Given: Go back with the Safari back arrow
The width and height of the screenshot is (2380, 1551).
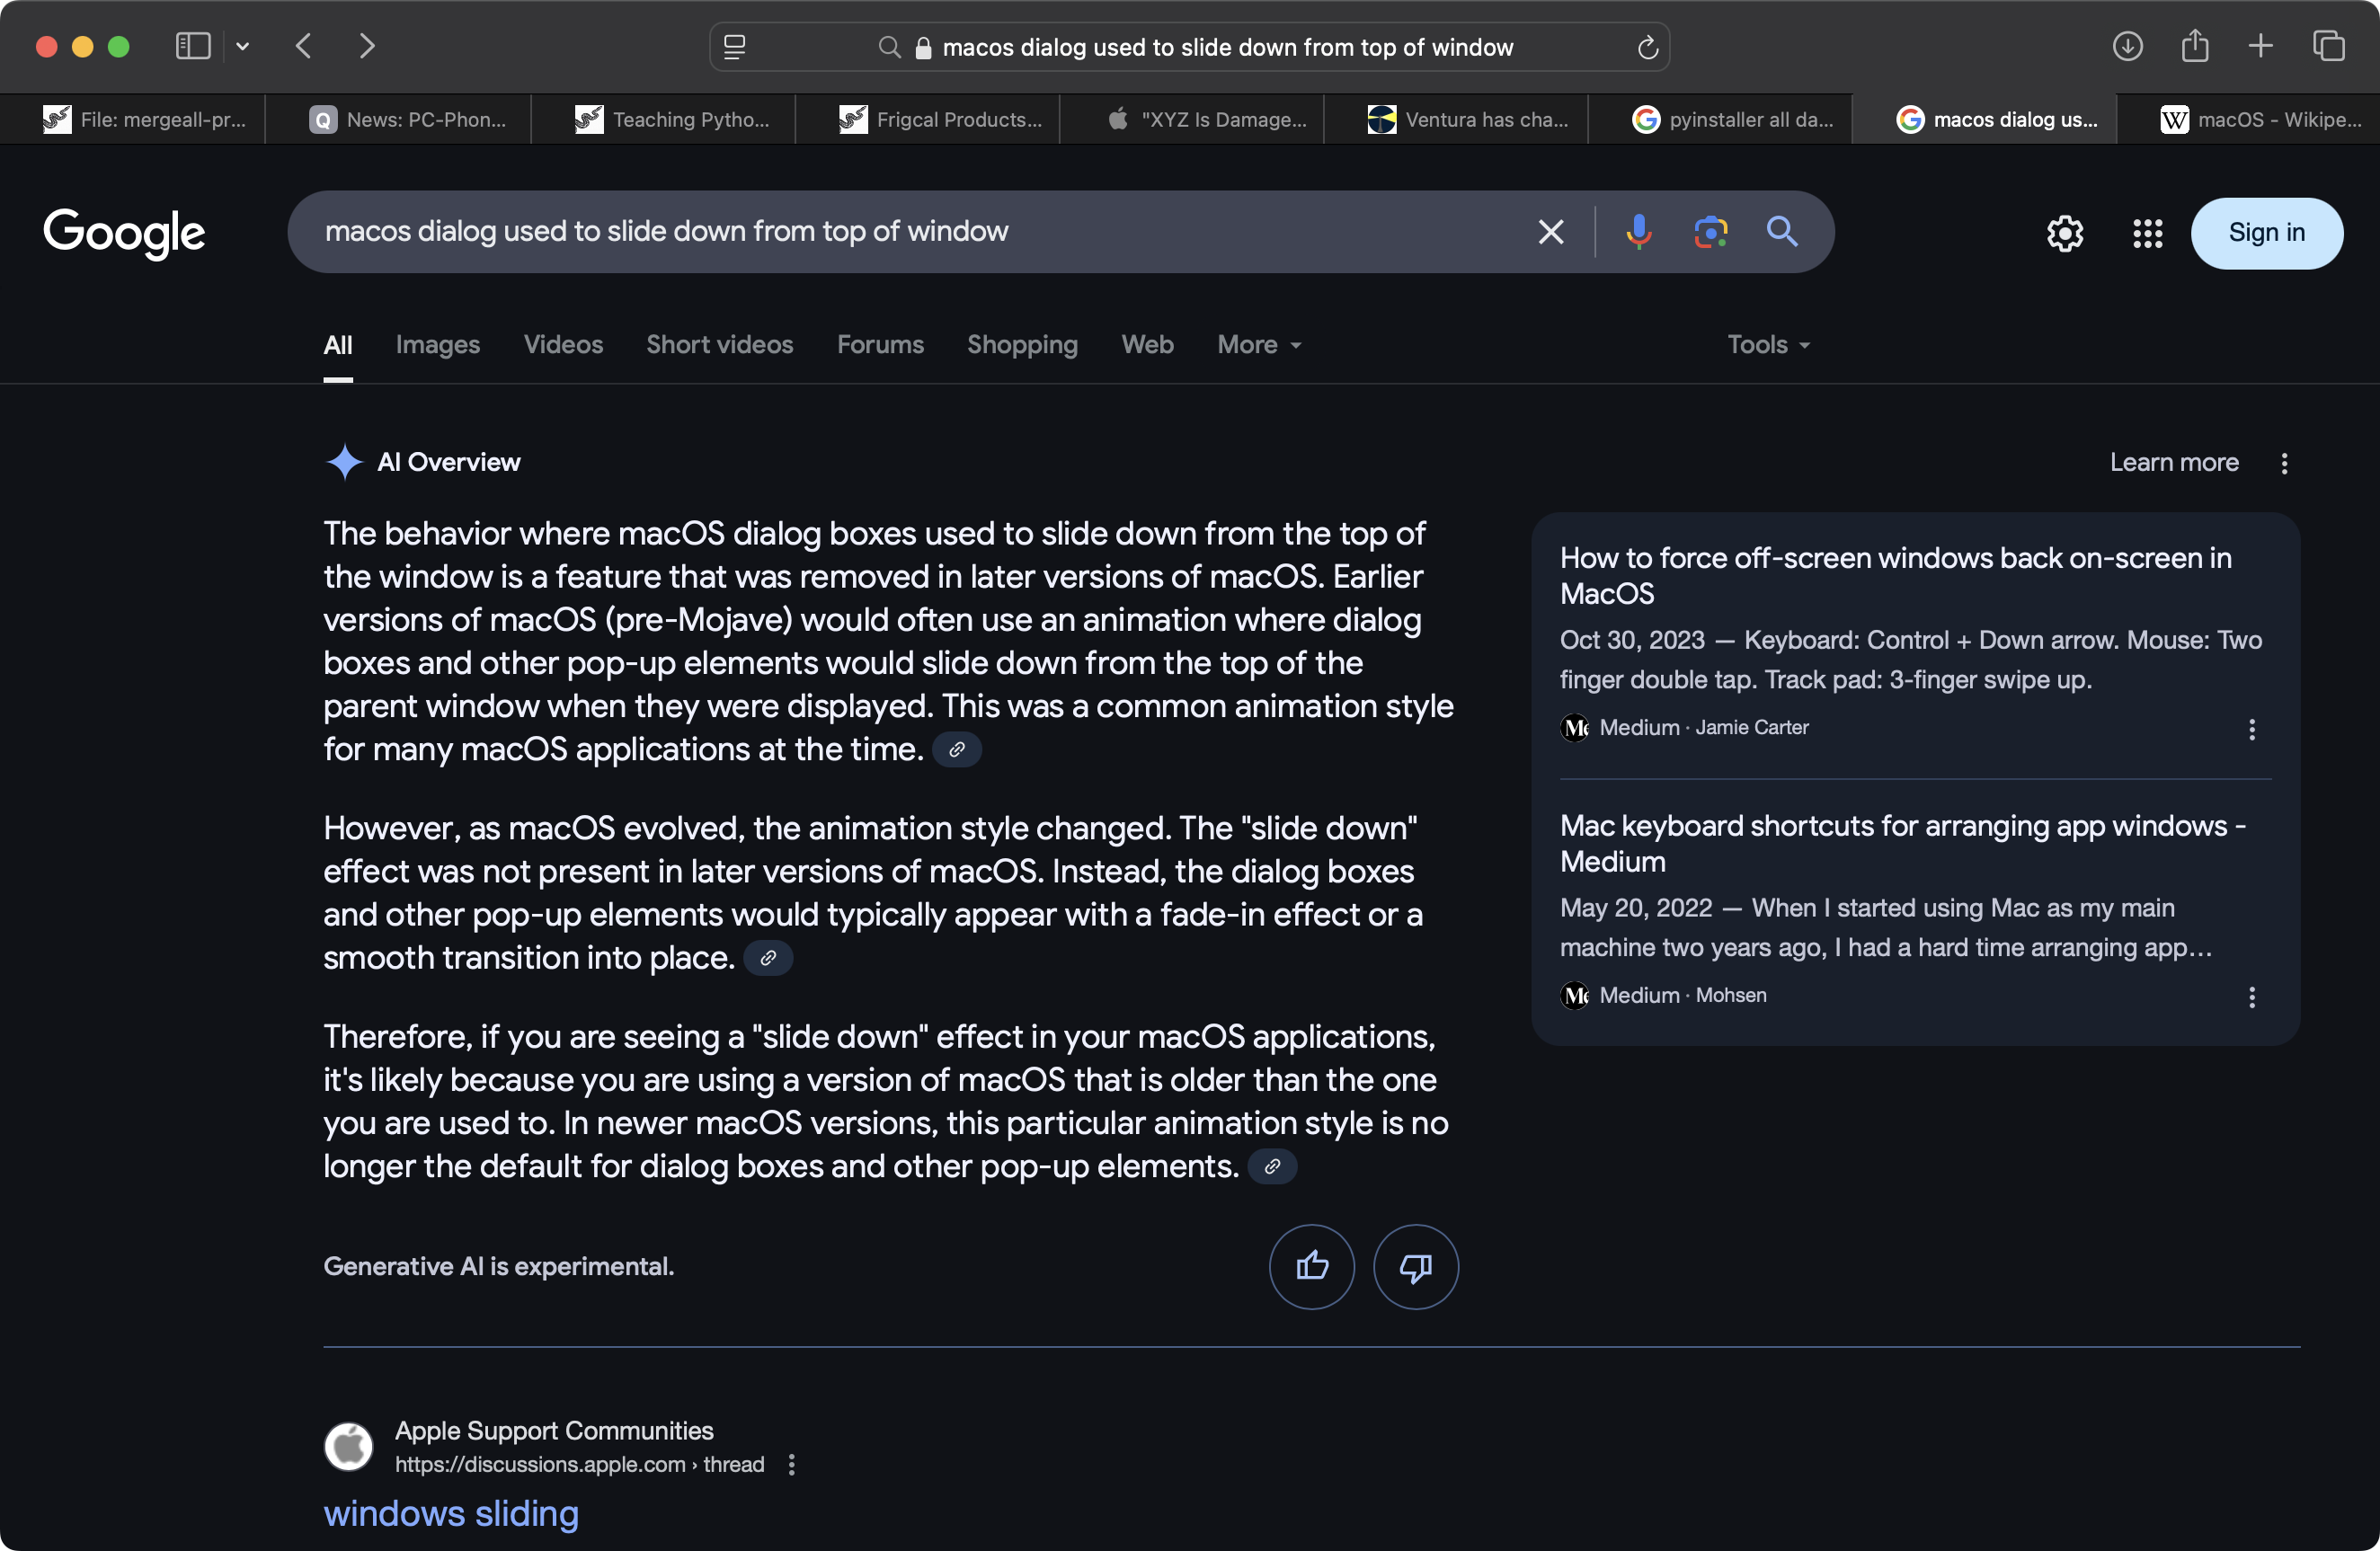Looking at the screenshot, I should [x=304, y=46].
